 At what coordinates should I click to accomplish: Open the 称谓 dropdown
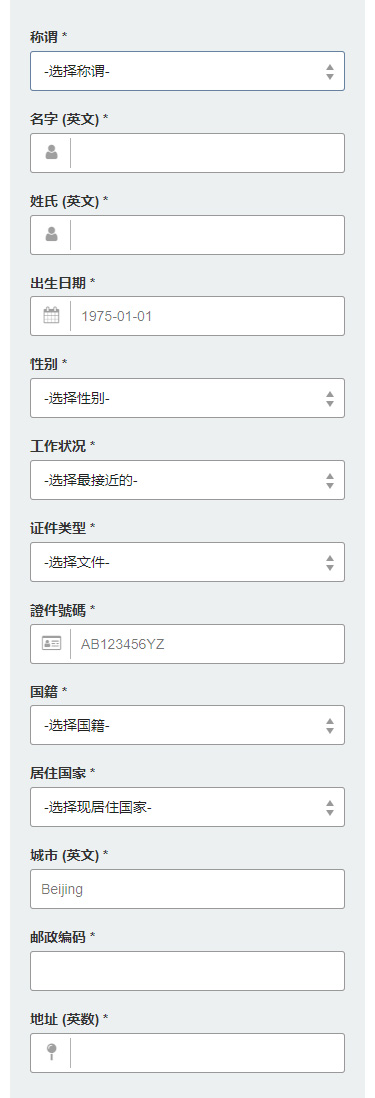click(x=188, y=71)
